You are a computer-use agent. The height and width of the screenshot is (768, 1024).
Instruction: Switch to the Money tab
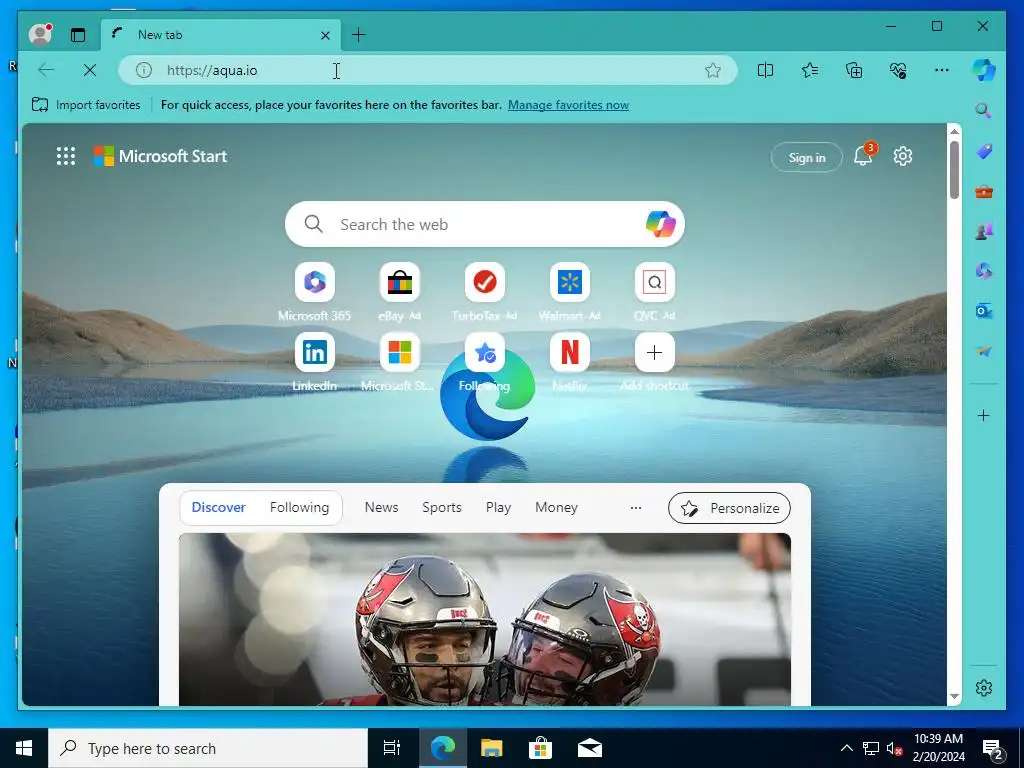click(x=556, y=507)
